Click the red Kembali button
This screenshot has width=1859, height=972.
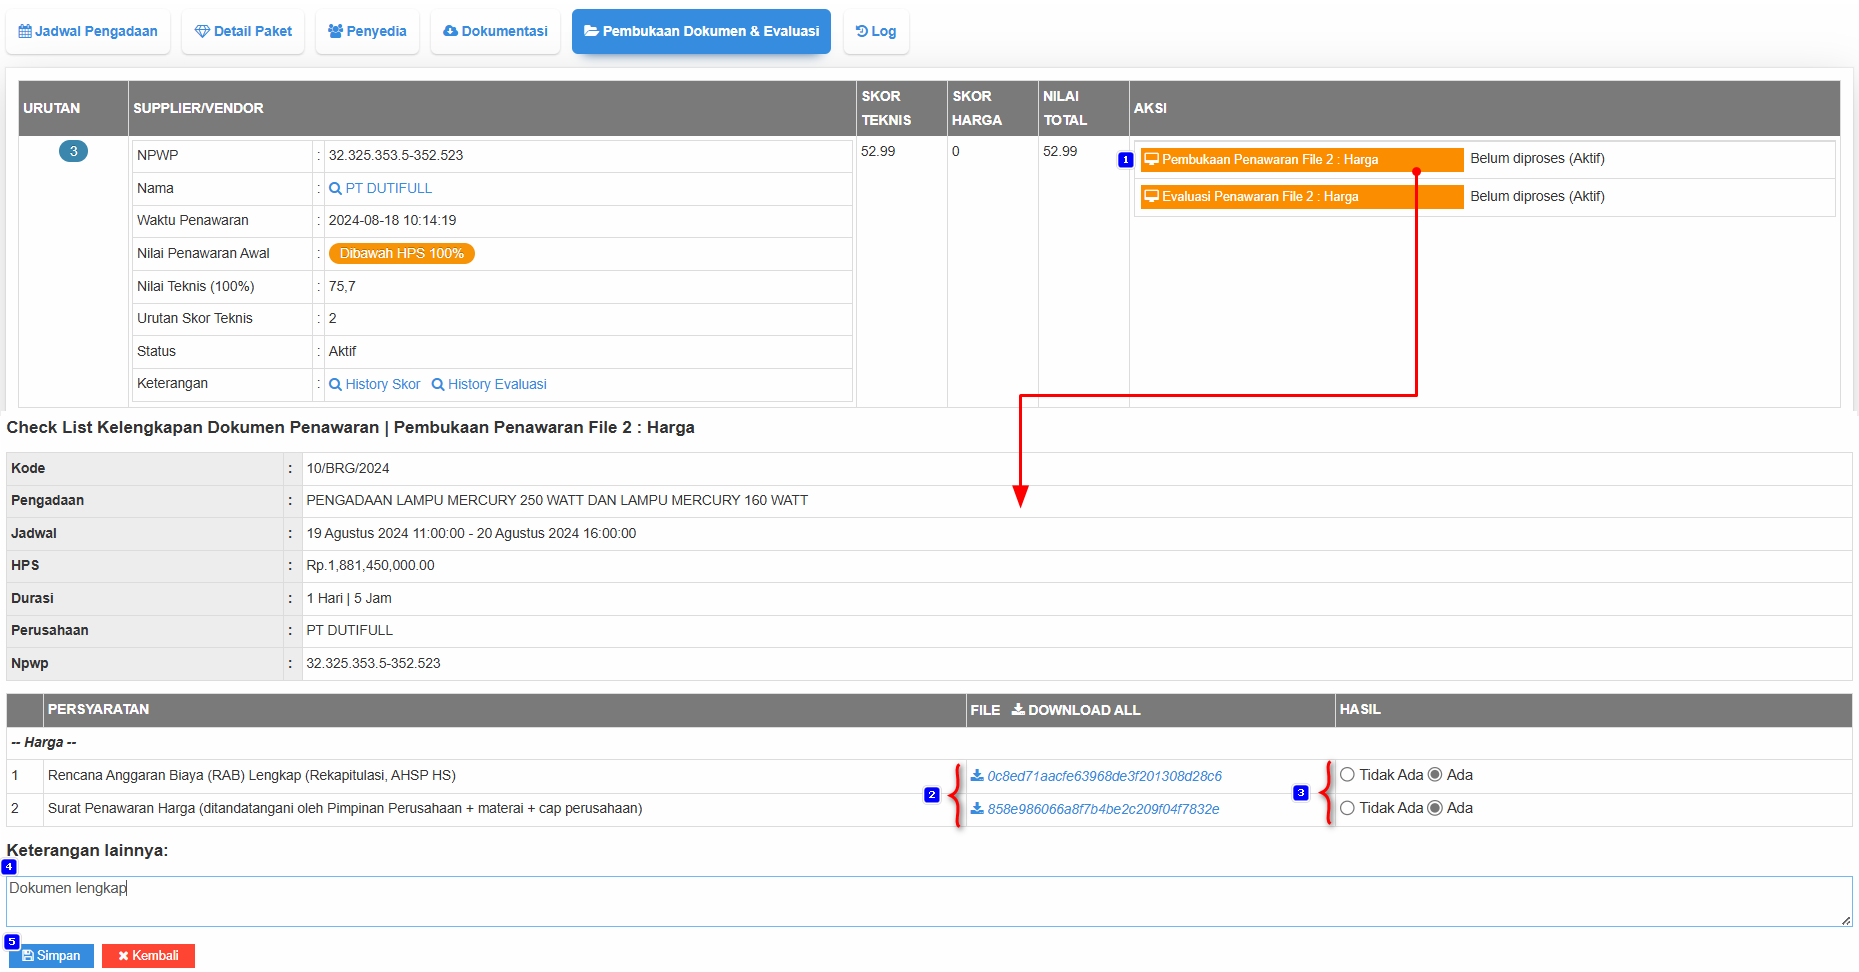point(148,956)
